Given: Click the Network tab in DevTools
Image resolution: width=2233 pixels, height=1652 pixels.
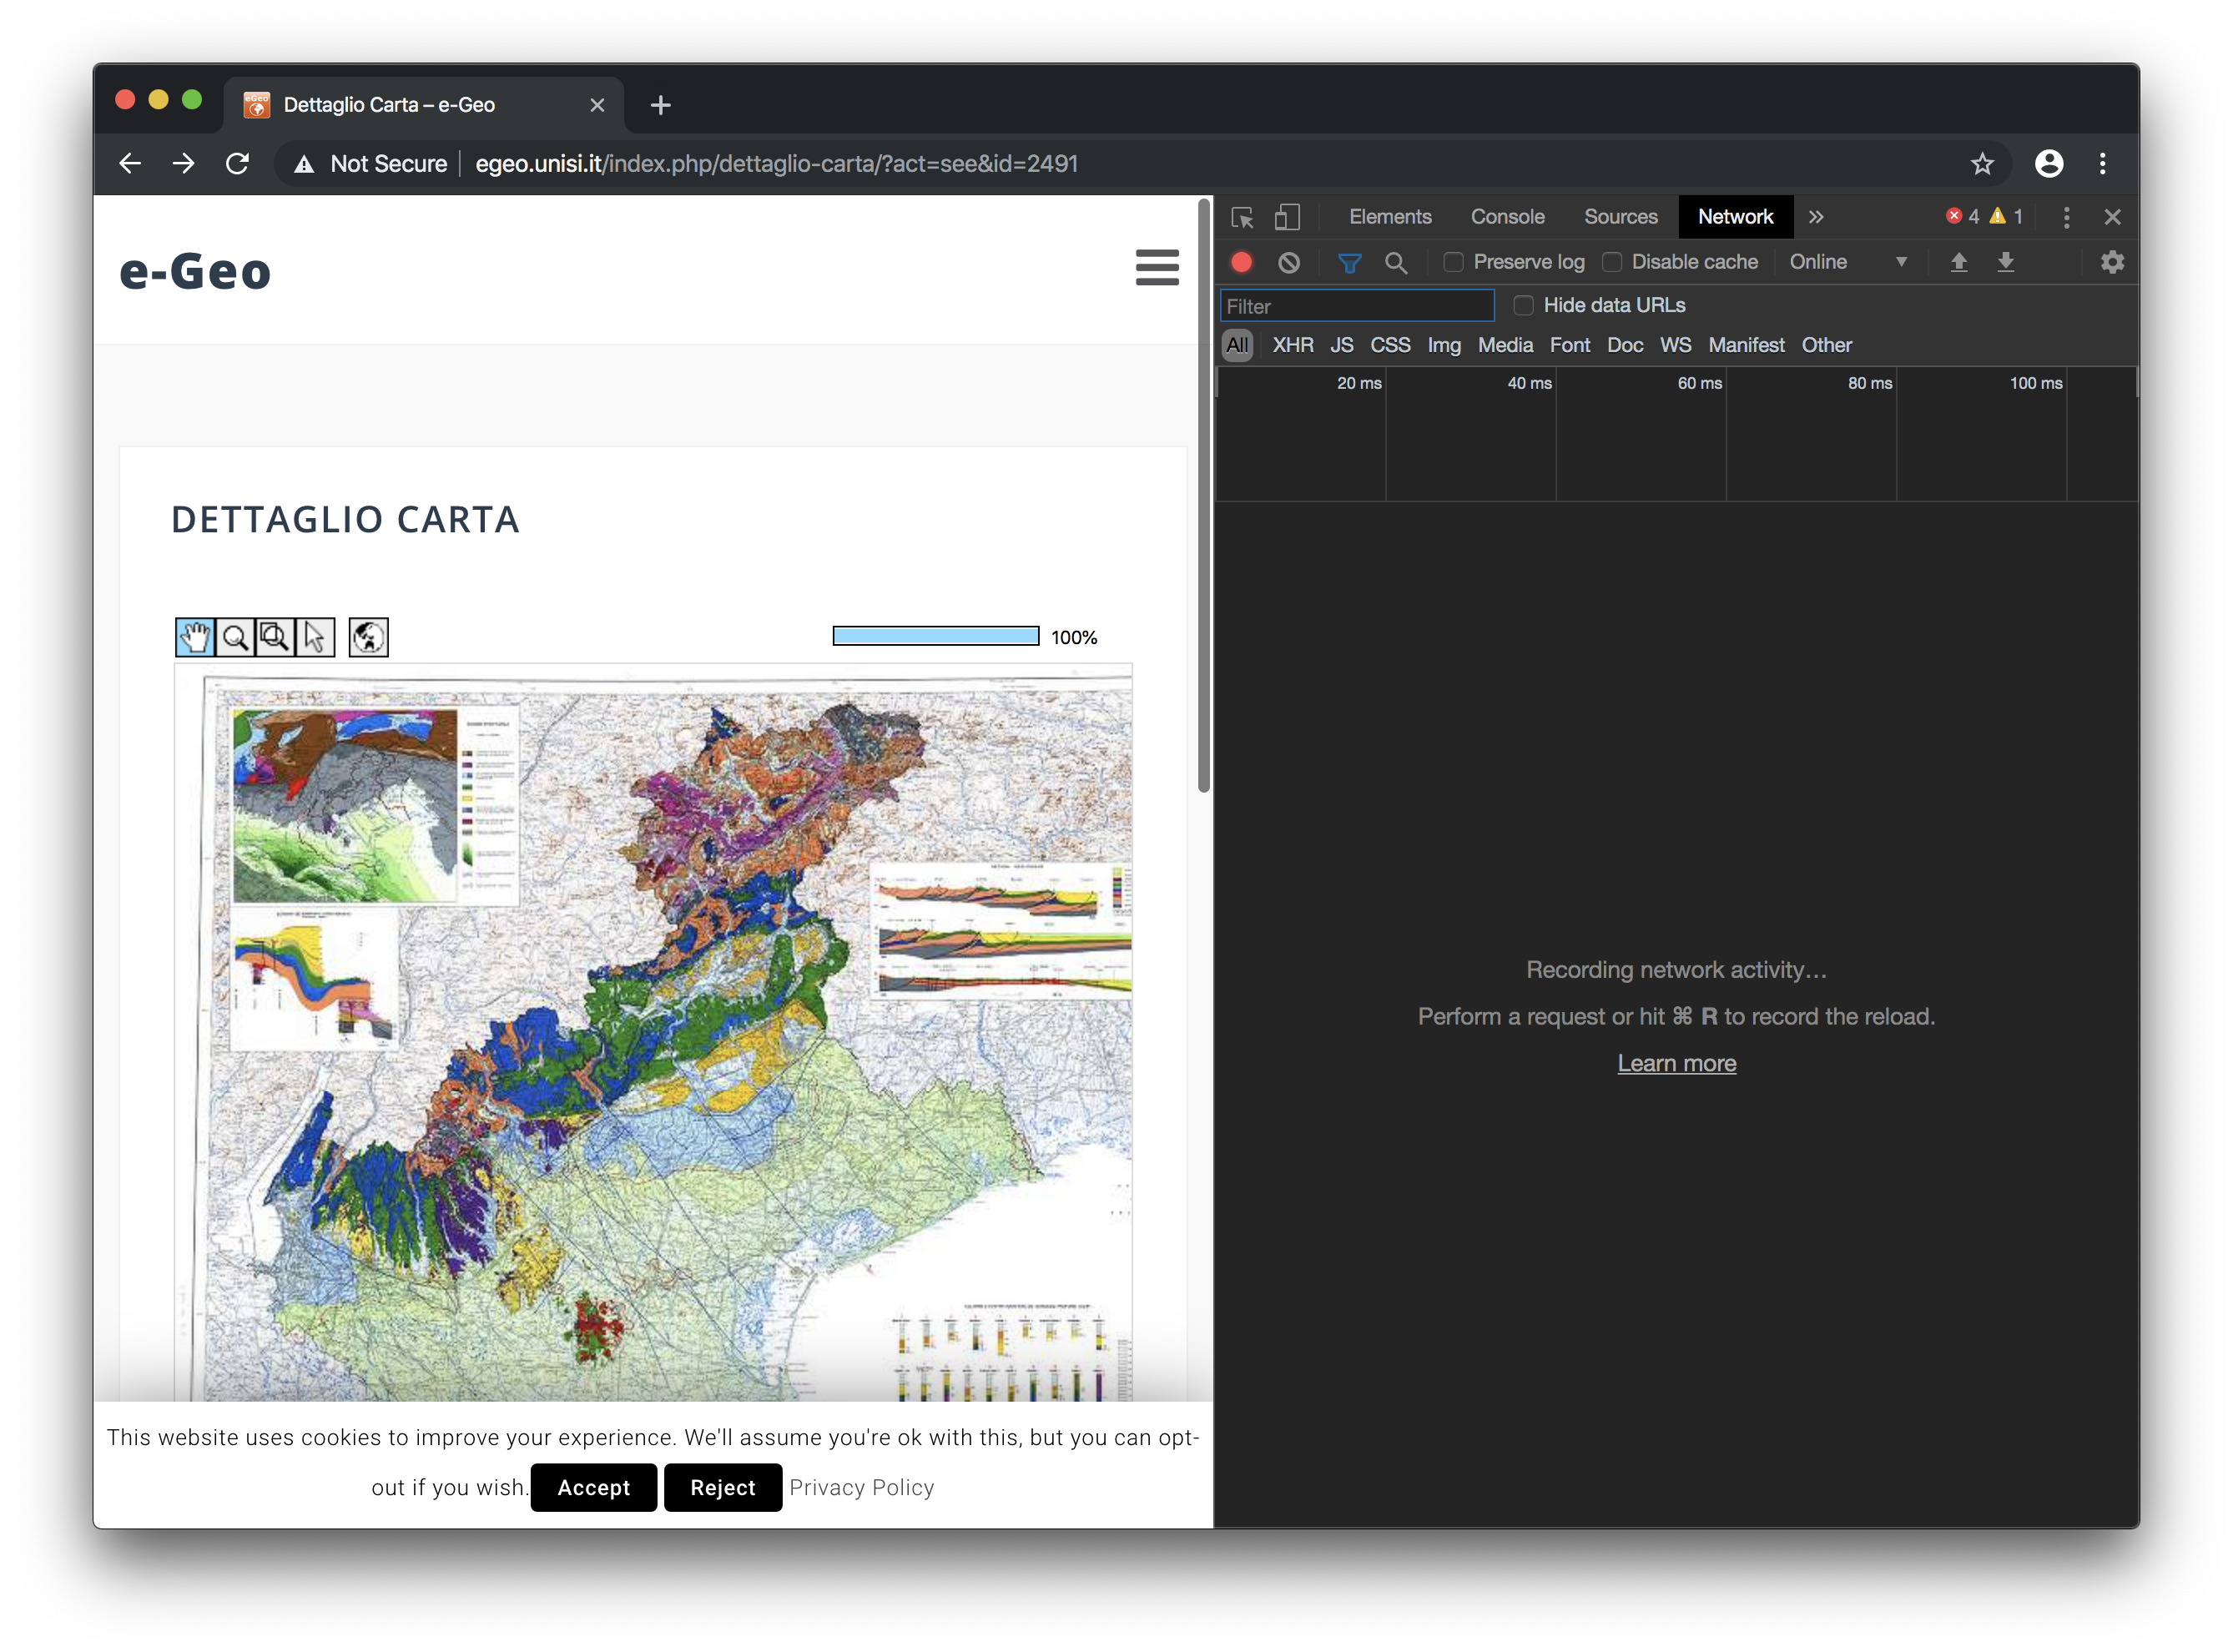Looking at the screenshot, I should click(x=1736, y=214).
